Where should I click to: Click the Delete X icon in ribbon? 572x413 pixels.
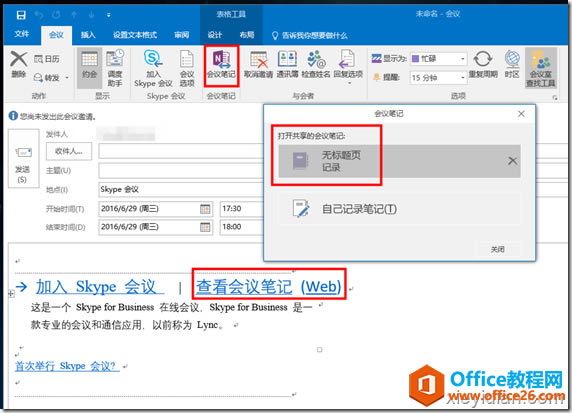[x=19, y=59]
